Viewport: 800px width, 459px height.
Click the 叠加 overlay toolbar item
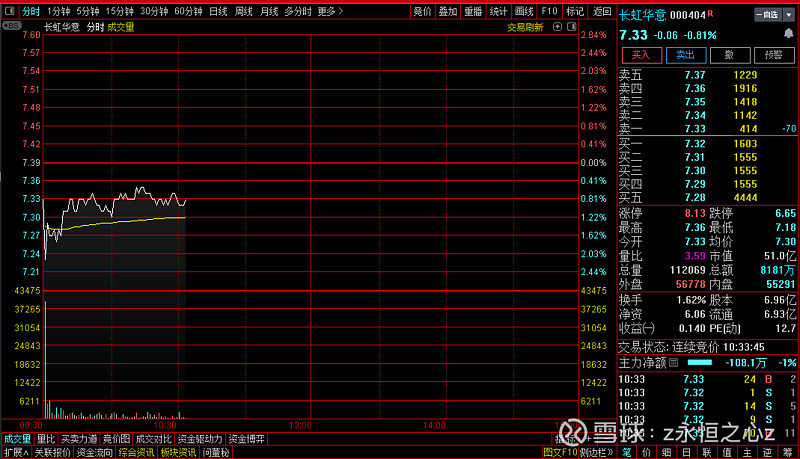tap(448, 11)
